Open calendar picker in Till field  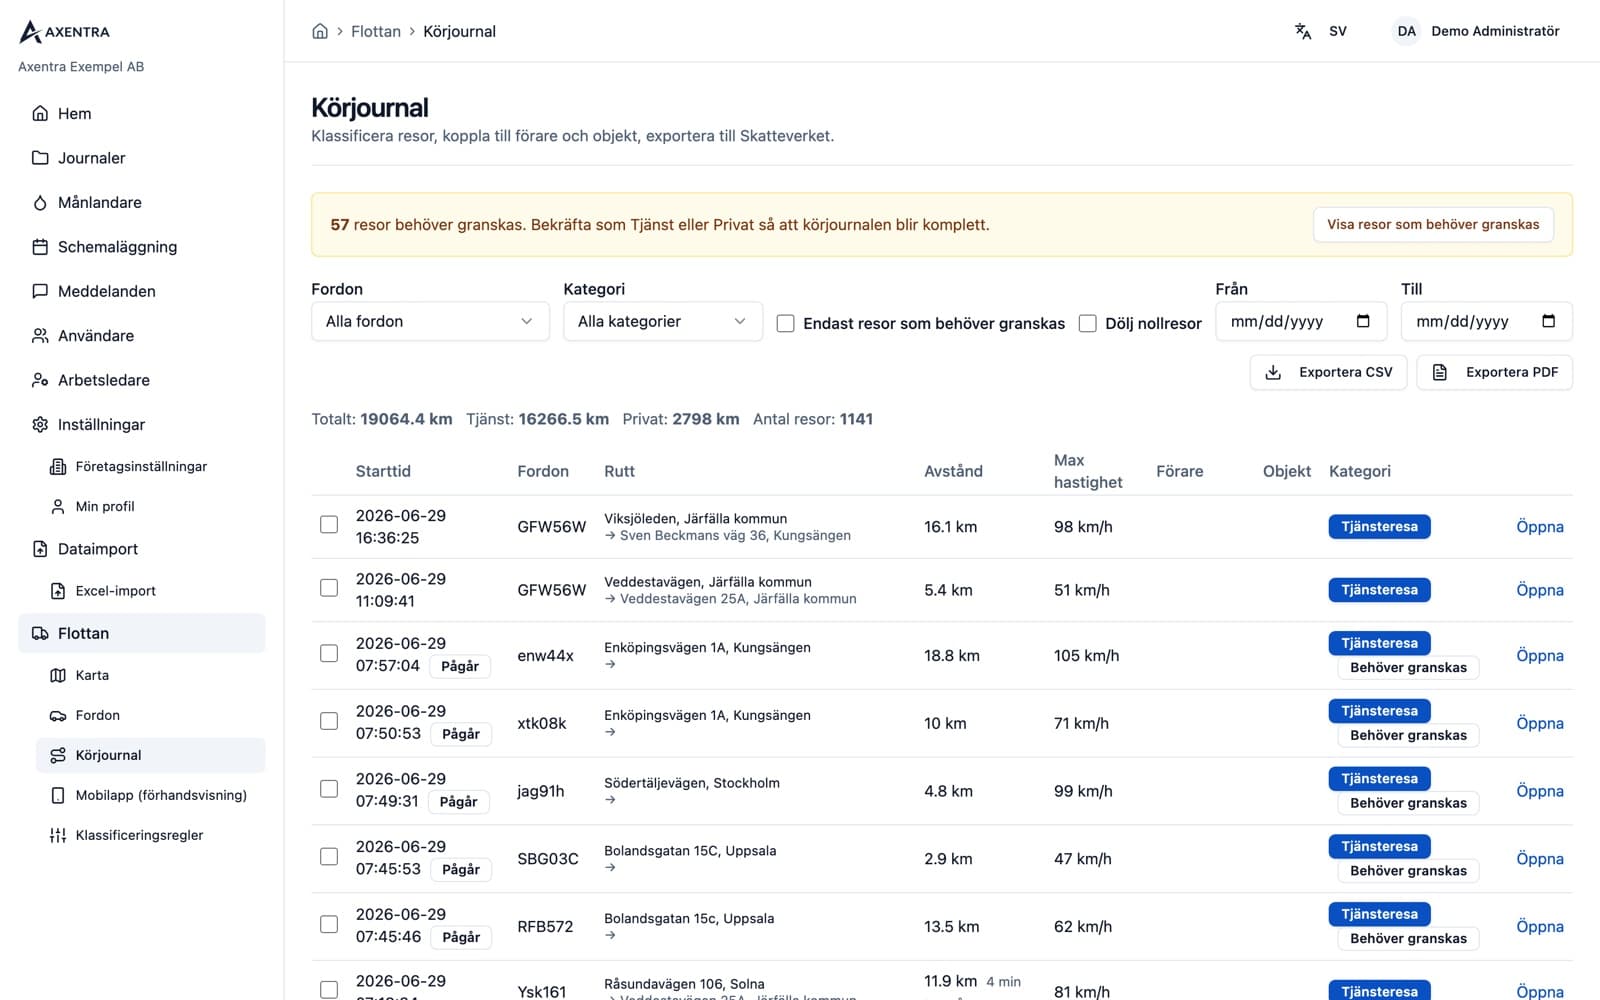tap(1548, 321)
